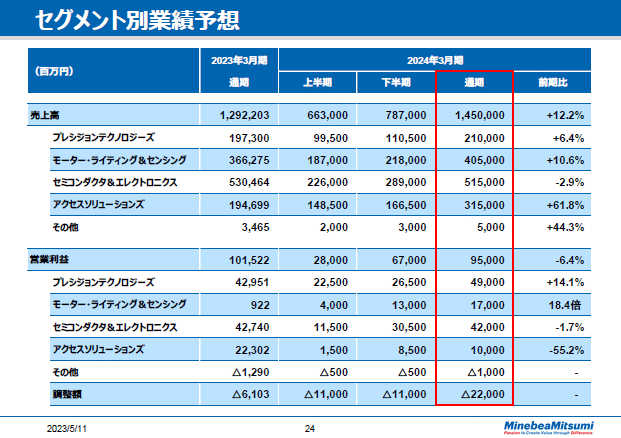This screenshot has width=621, height=438.
Task: Click the +61.8% cell
Action: (x=565, y=205)
